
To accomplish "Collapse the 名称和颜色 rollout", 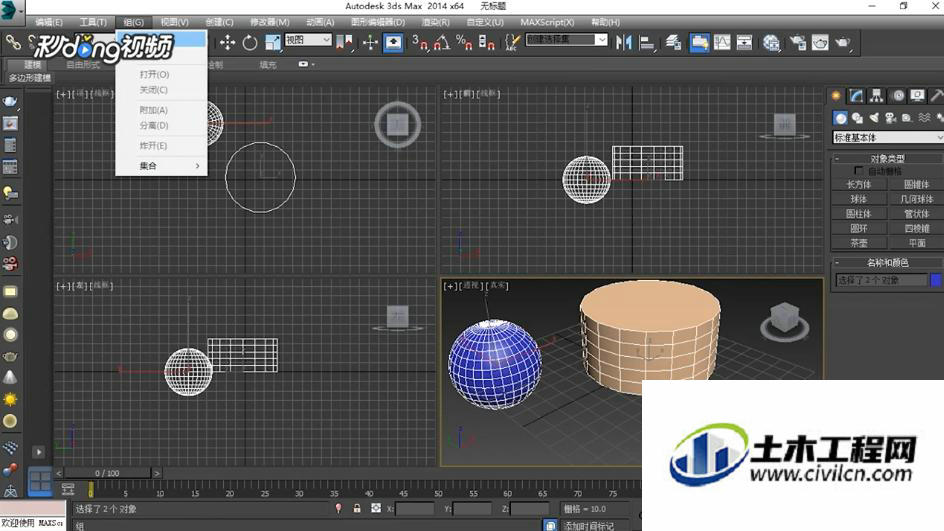I will pyautogui.click(x=887, y=262).
